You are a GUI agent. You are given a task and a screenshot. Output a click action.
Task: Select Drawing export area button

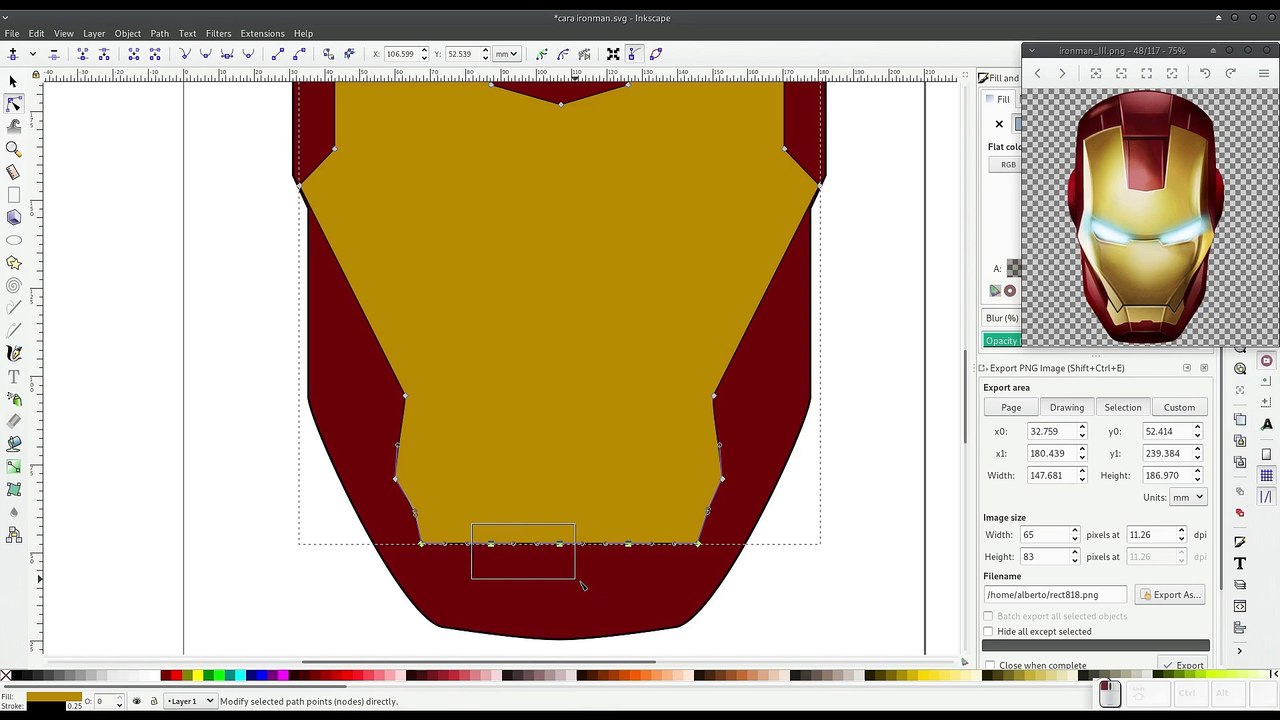tap(1067, 407)
